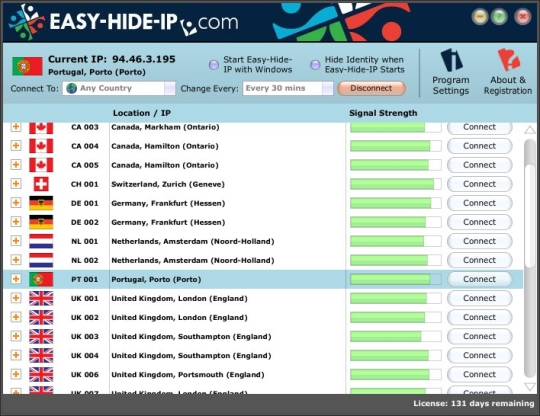Open the Every 30 mins dropdown

point(328,89)
